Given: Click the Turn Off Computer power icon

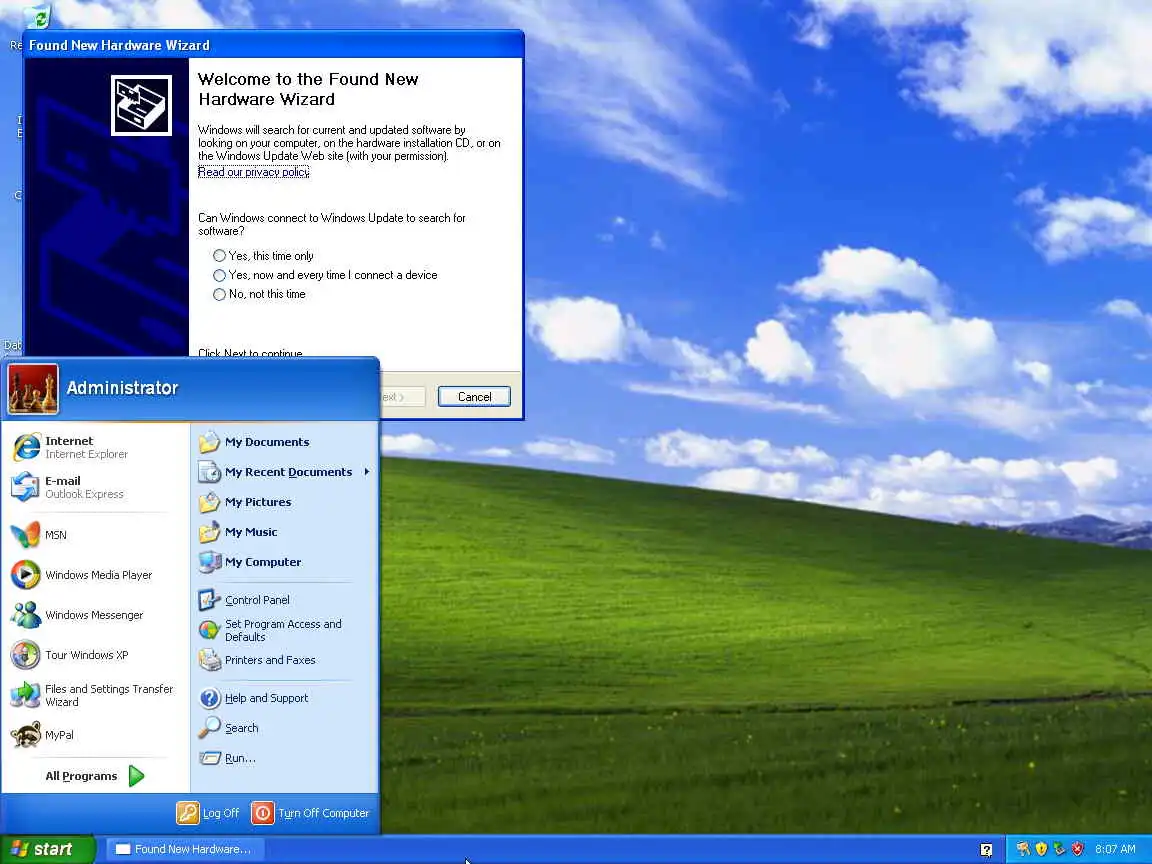Looking at the screenshot, I should tap(262, 813).
